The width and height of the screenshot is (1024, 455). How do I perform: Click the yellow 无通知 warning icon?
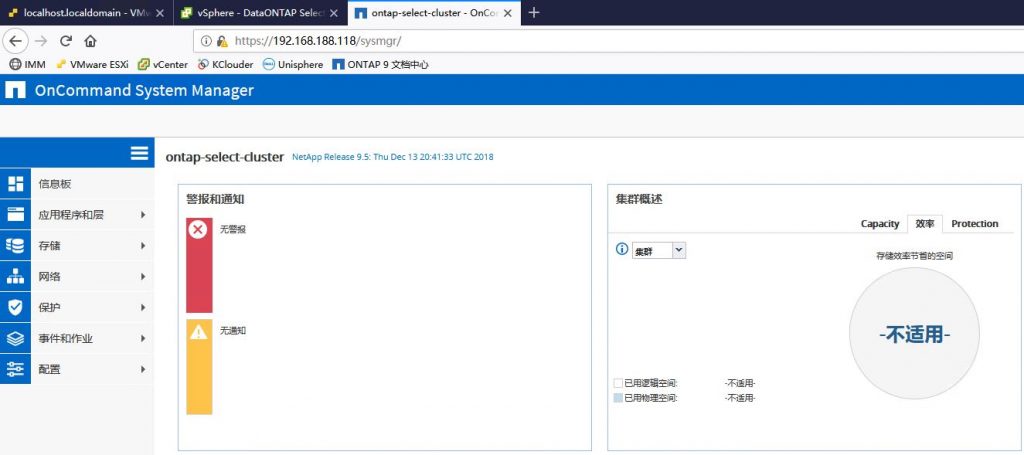tap(198, 332)
